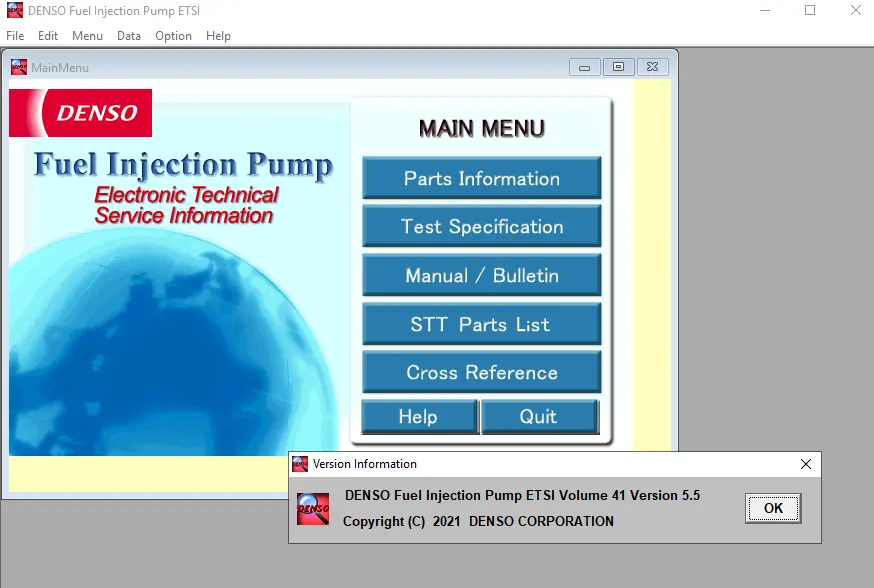Click the Help button in Main Menu
Viewport: 874px width, 588px height.
419,416
